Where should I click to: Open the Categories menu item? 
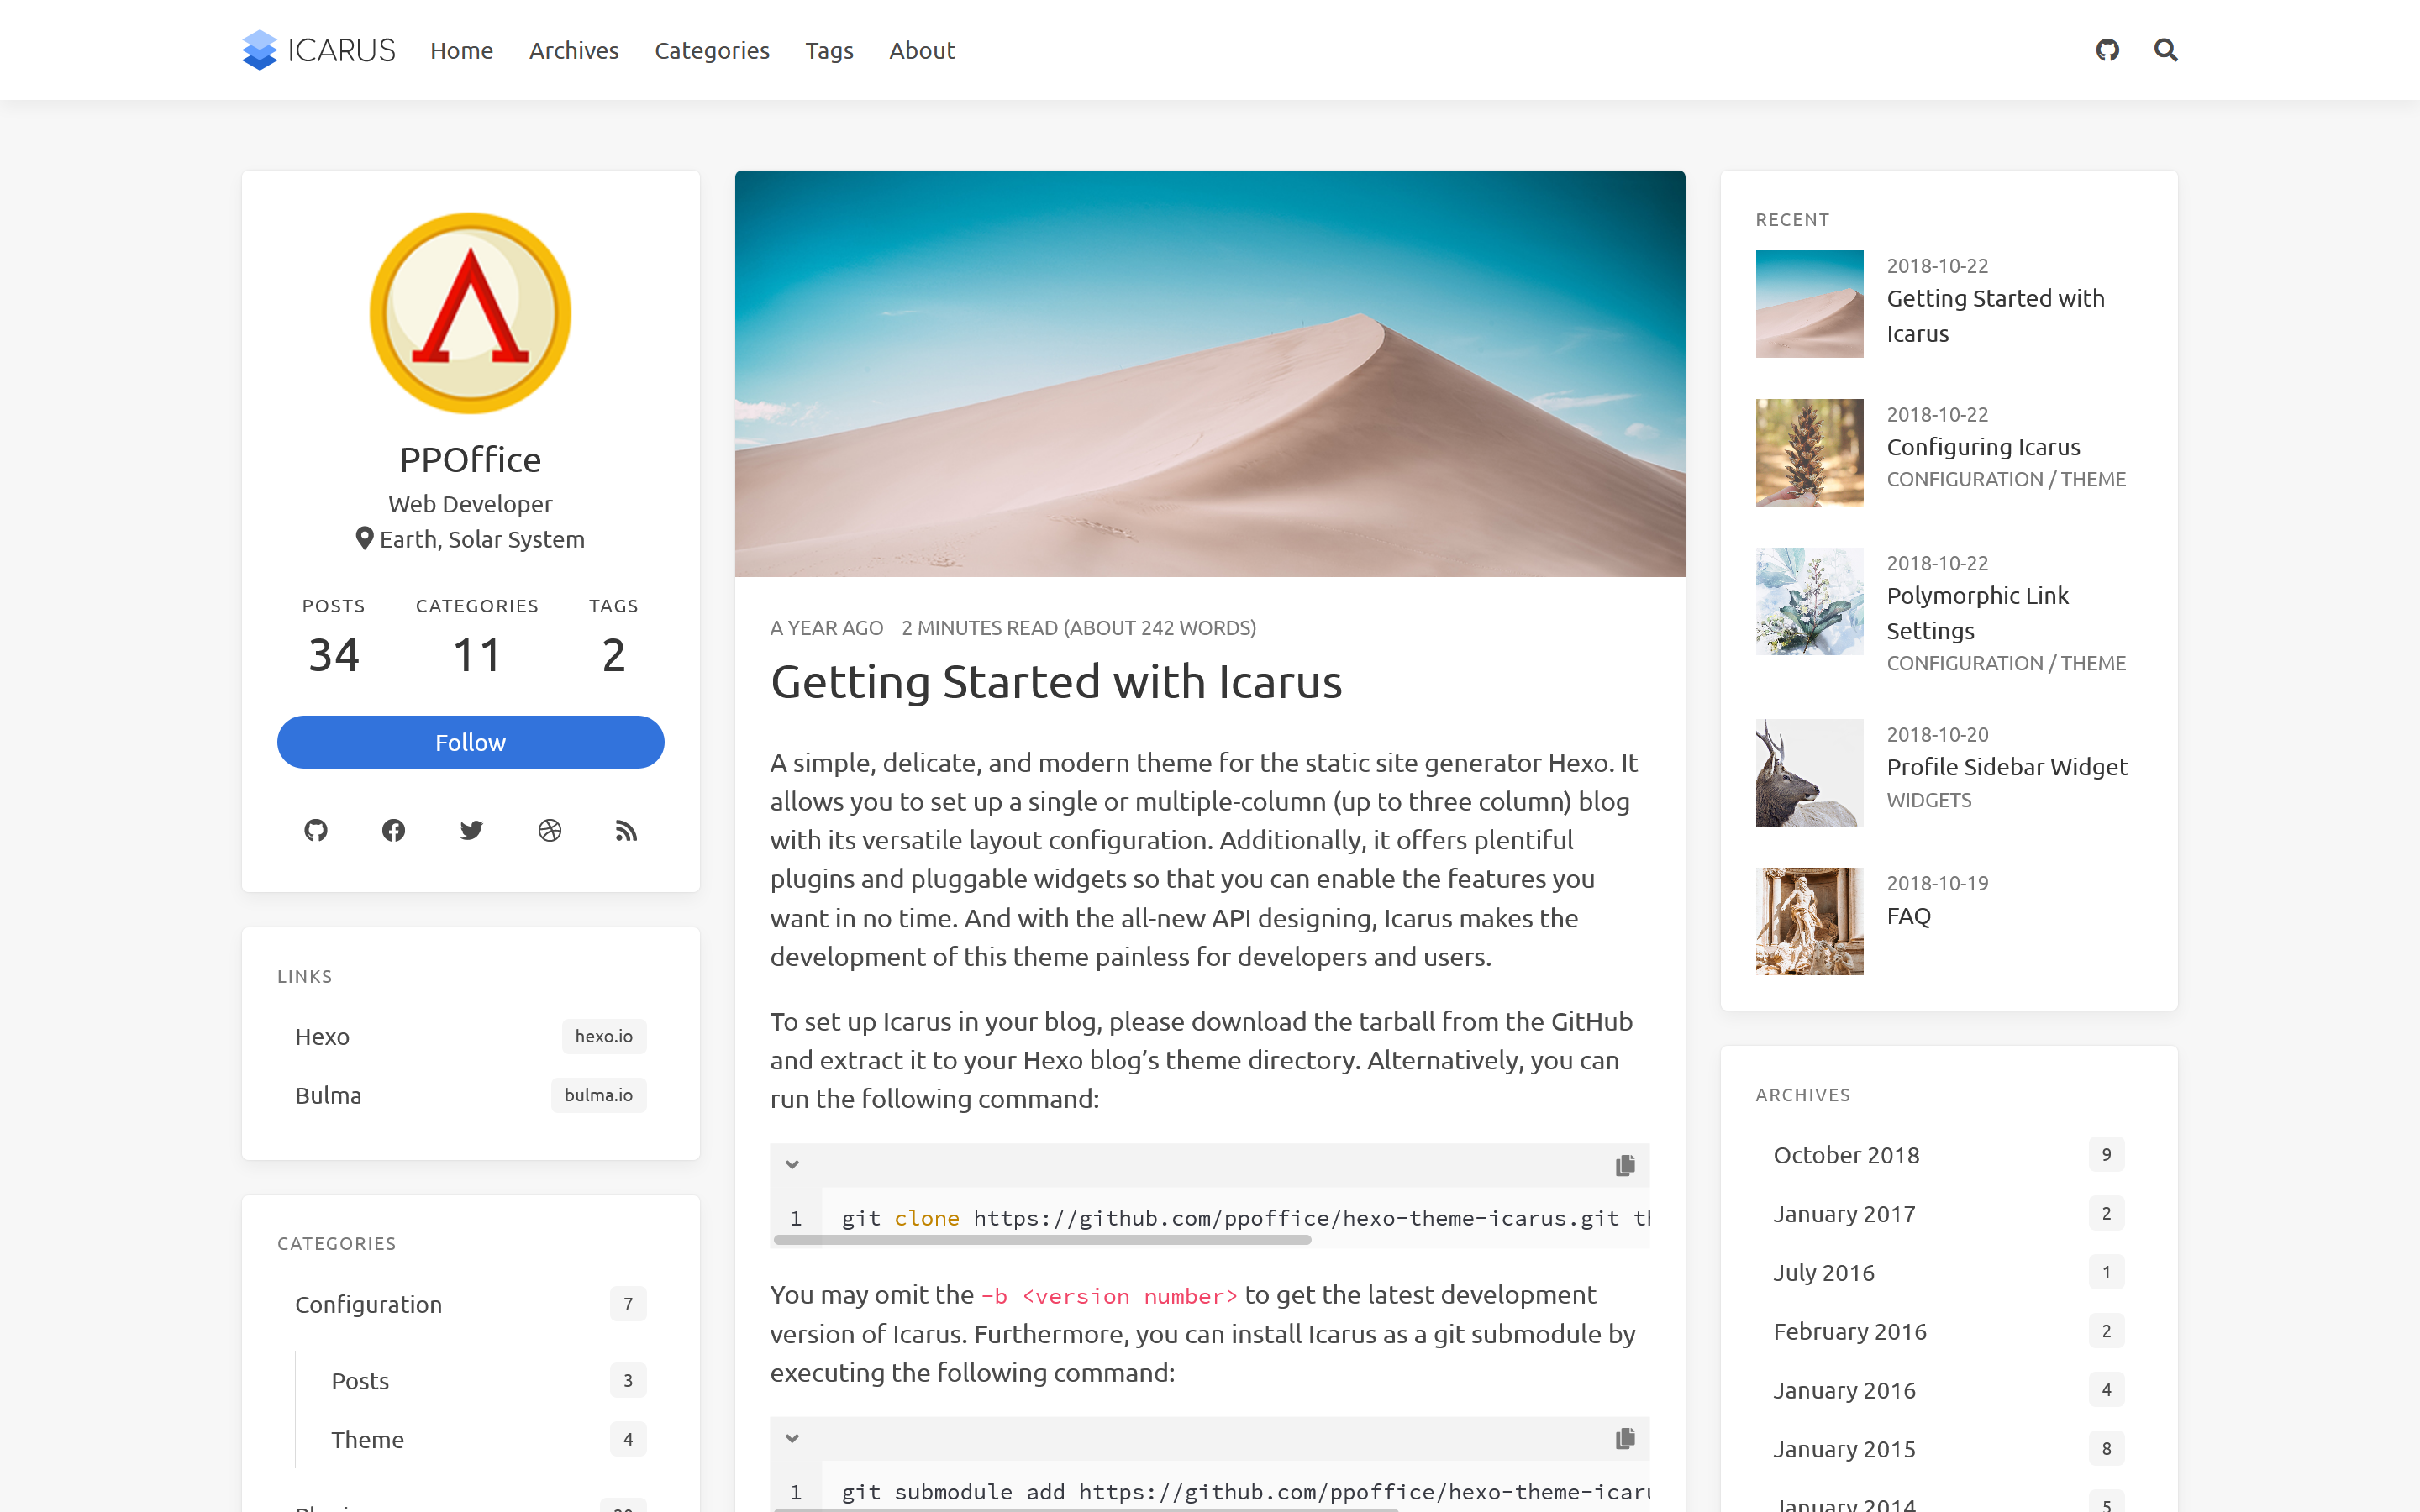tap(711, 50)
